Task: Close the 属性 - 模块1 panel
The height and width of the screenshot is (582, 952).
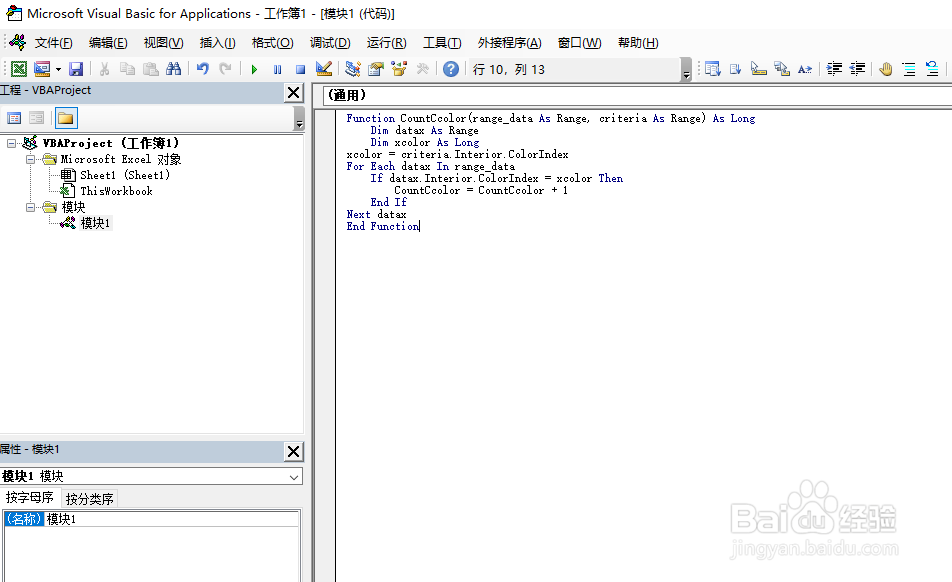Action: coord(293,451)
